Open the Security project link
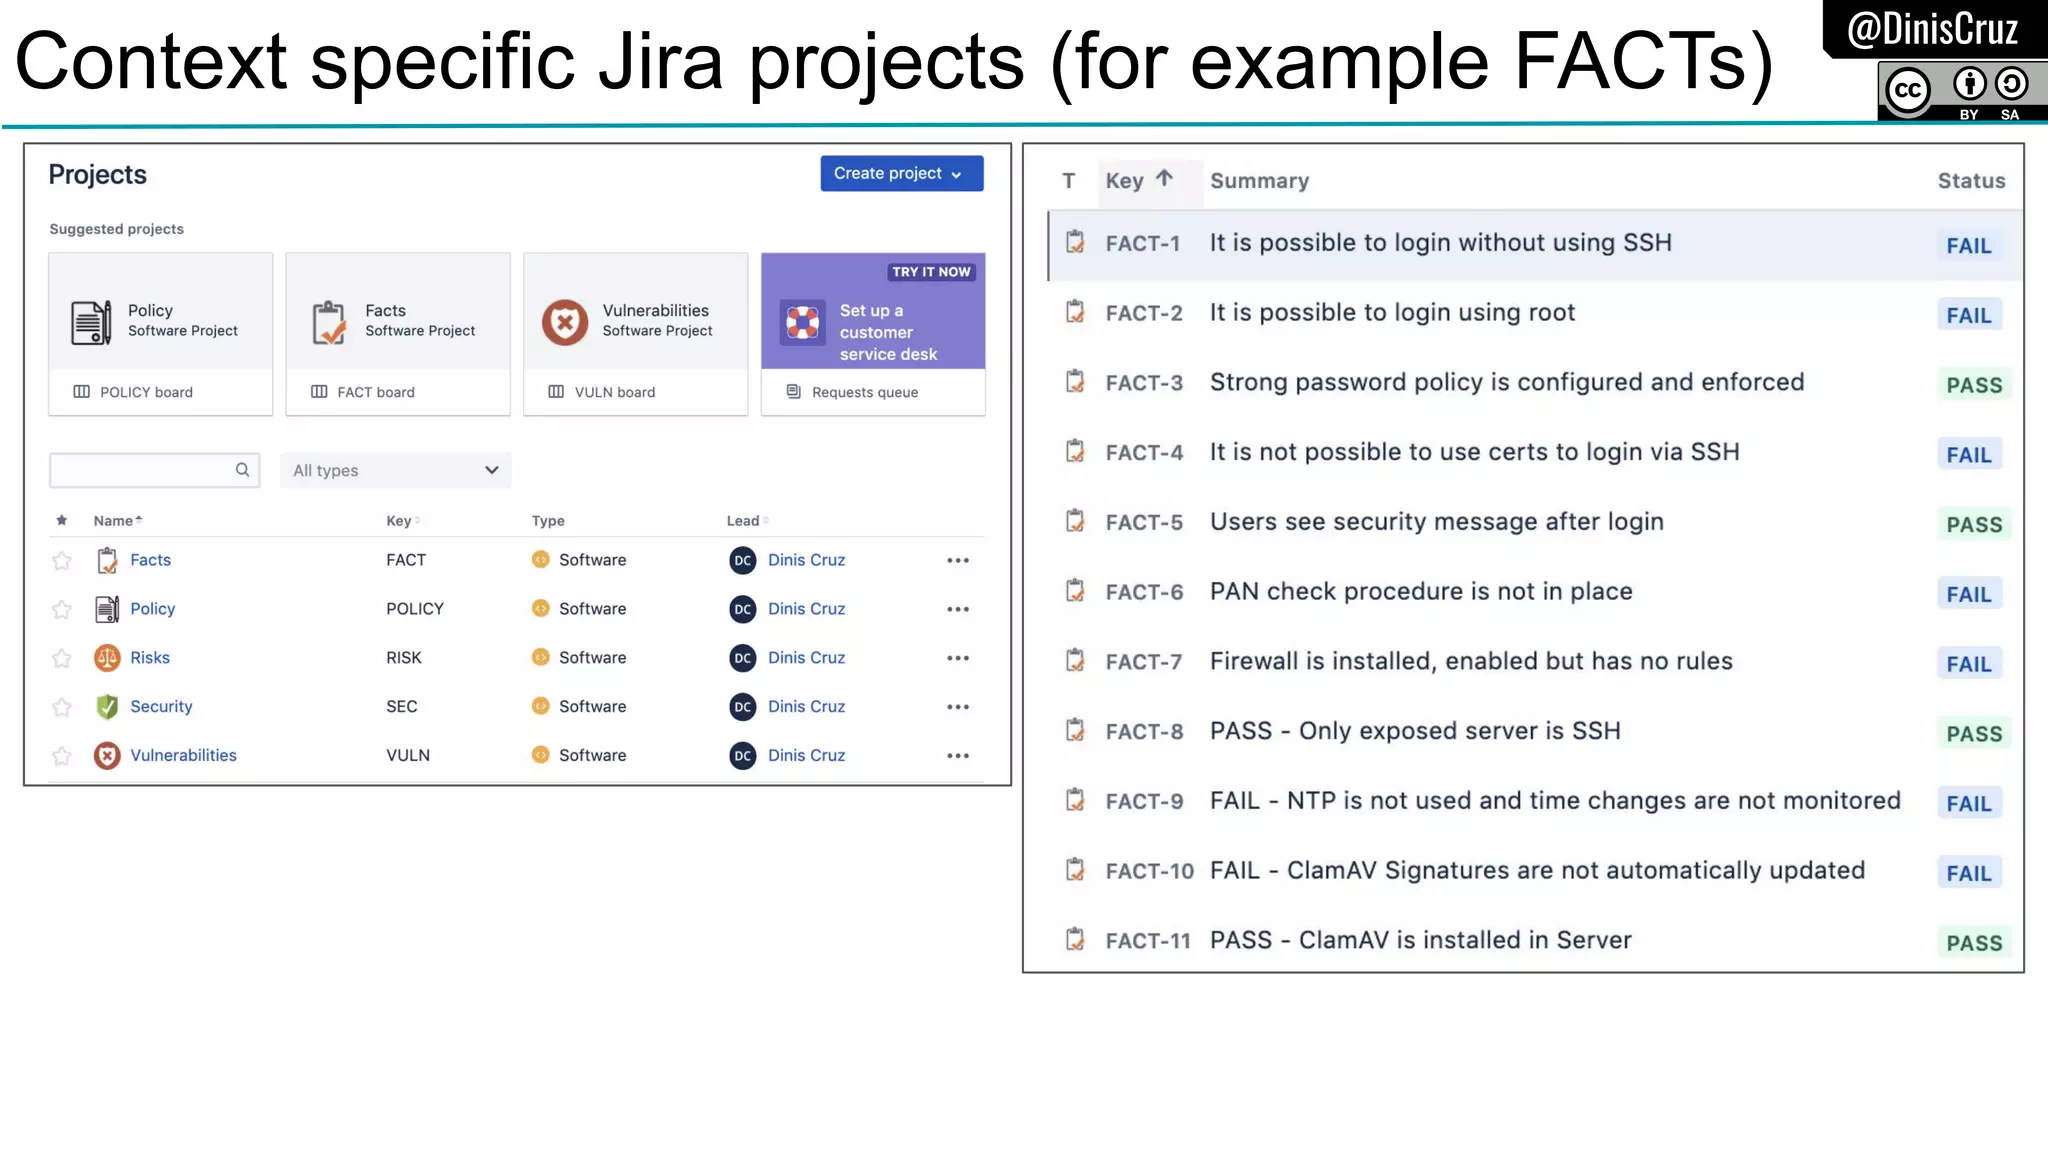This screenshot has height=1152, width=2048. click(161, 706)
